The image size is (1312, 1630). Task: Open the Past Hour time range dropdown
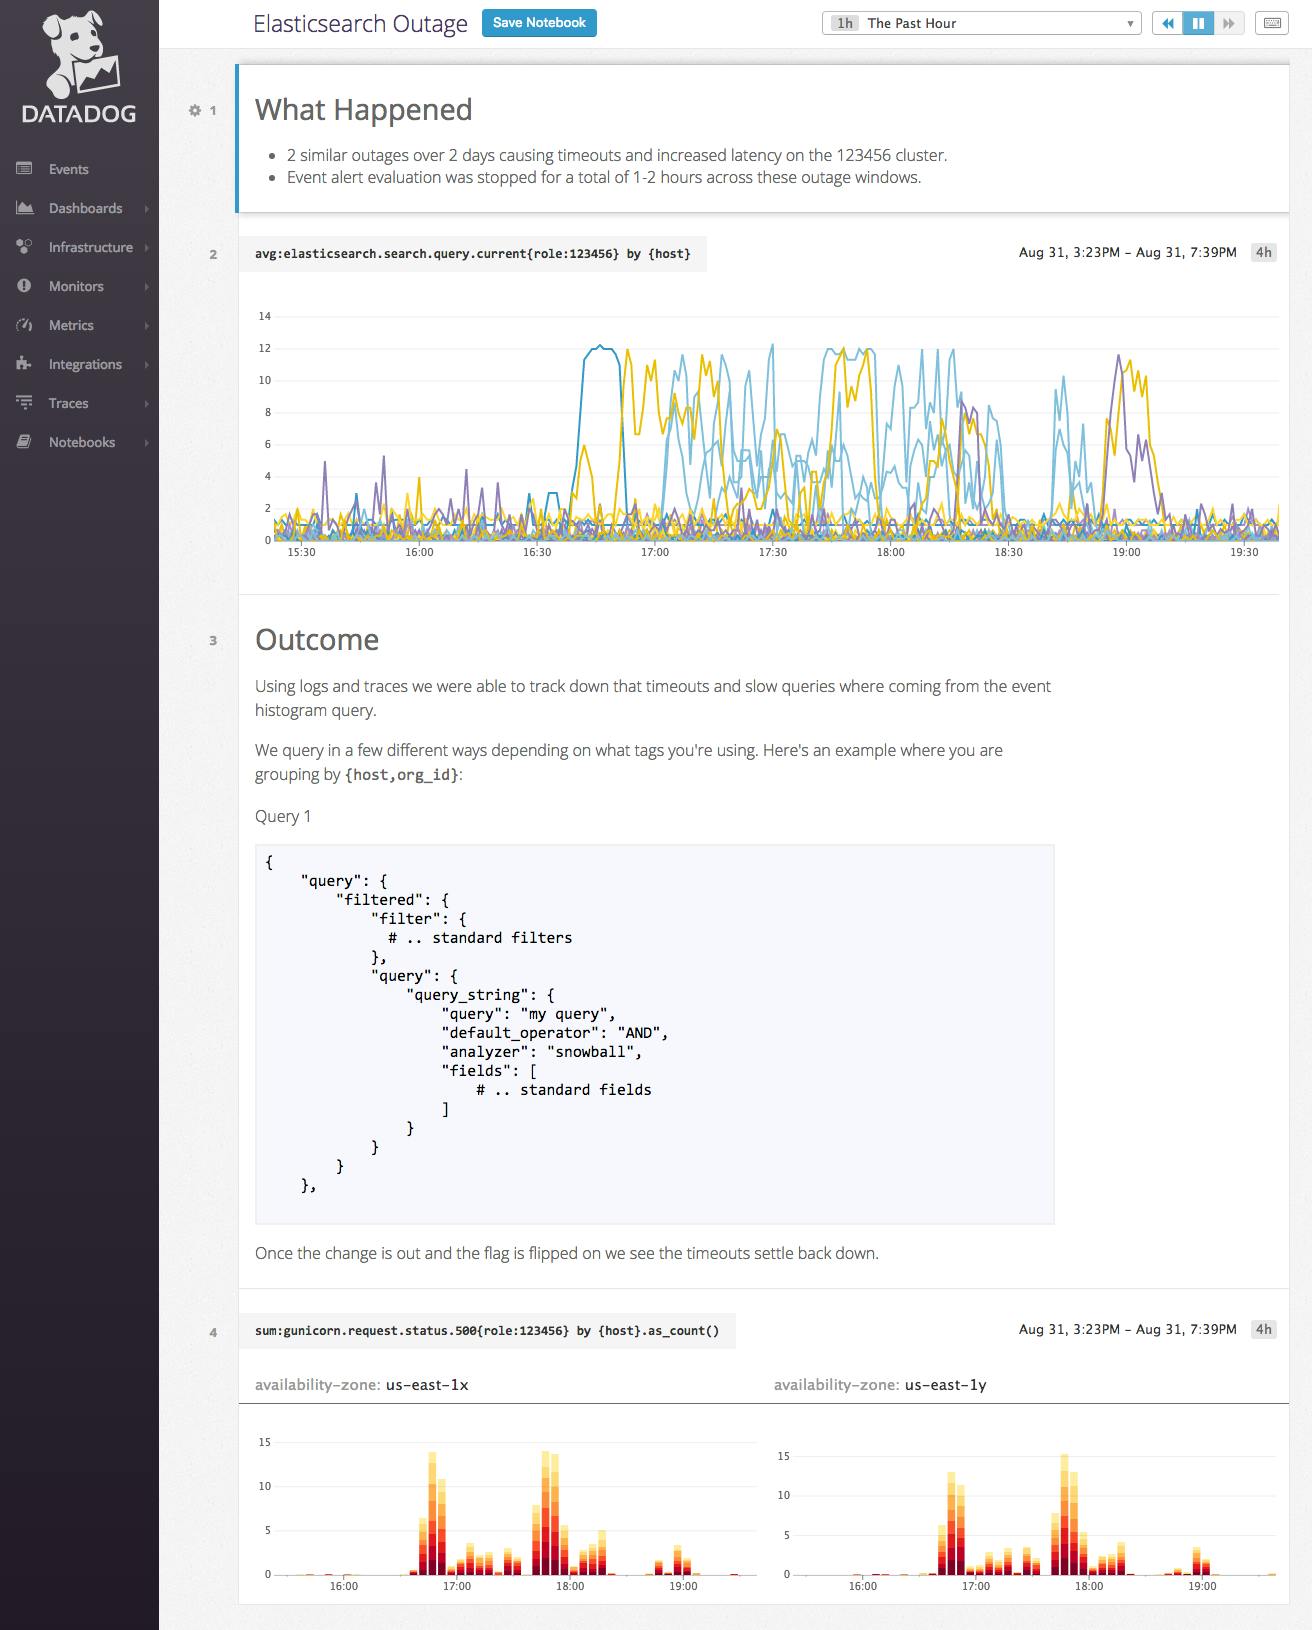point(981,23)
